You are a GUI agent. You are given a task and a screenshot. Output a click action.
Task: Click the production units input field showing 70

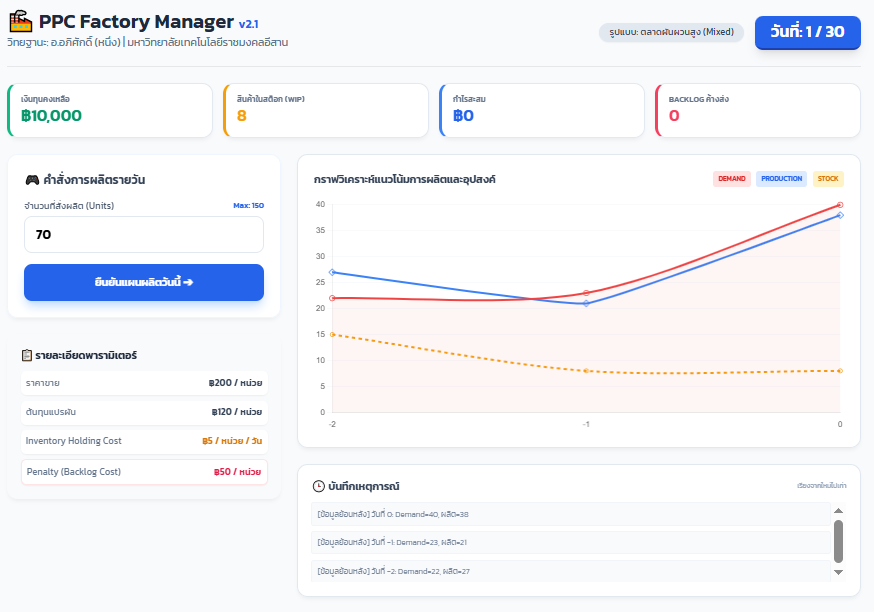click(144, 235)
